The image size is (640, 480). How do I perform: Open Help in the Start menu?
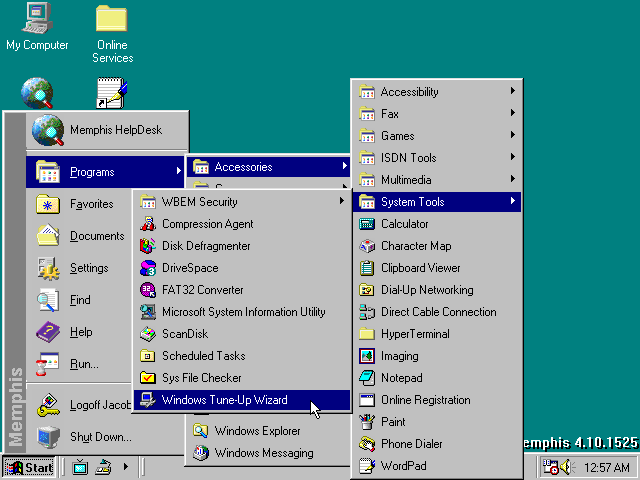(x=80, y=331)
